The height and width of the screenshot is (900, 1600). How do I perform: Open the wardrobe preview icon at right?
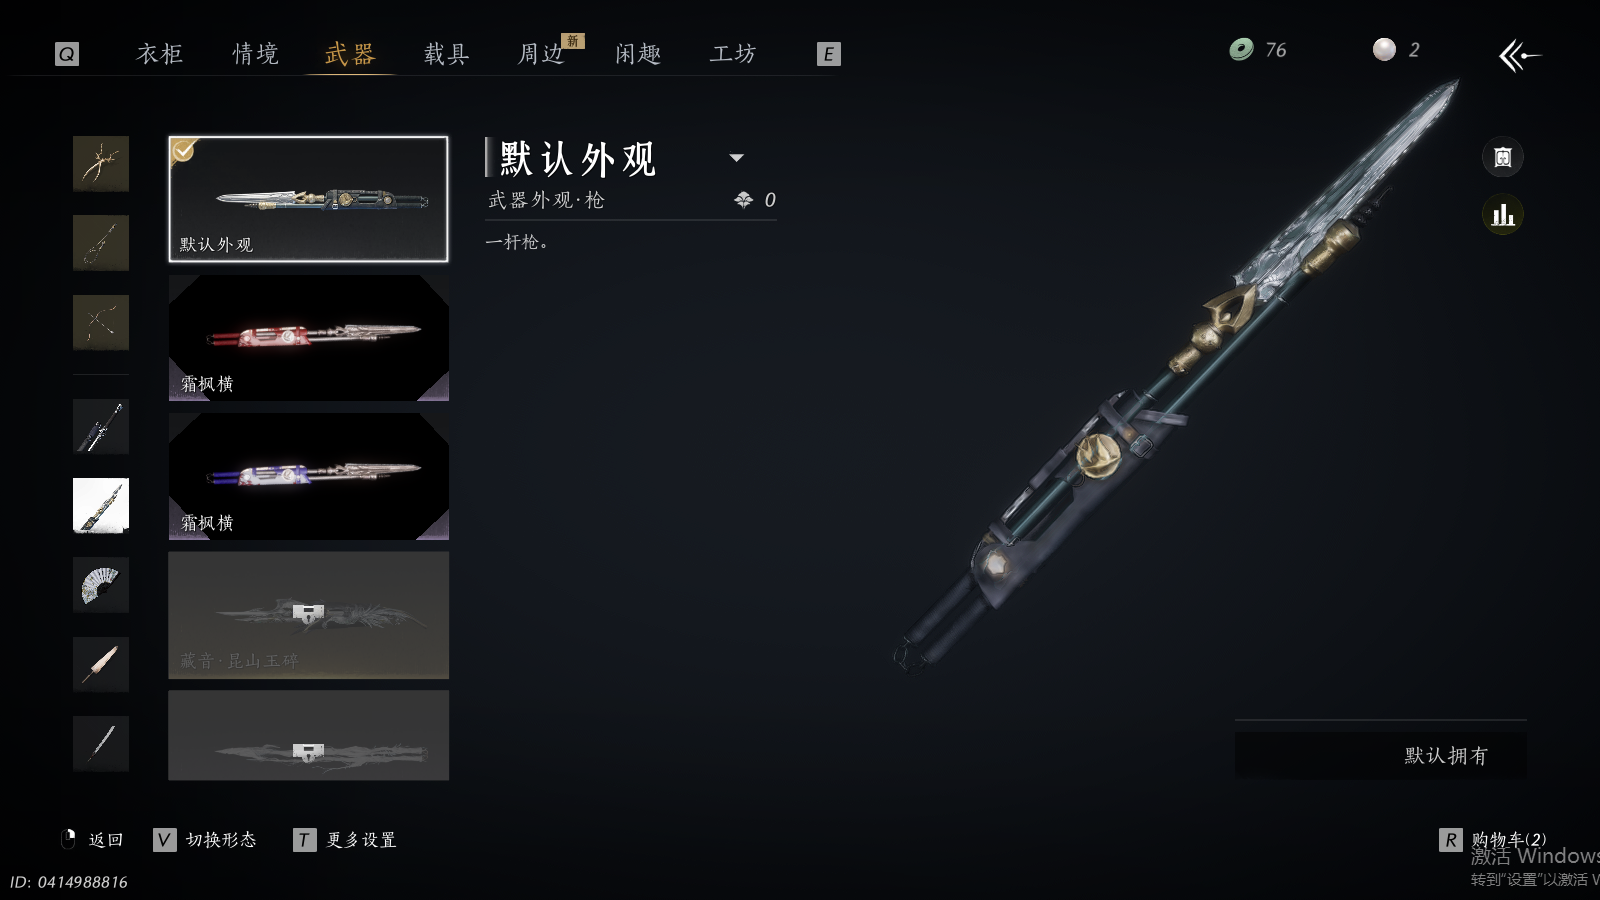(1502, 157)
